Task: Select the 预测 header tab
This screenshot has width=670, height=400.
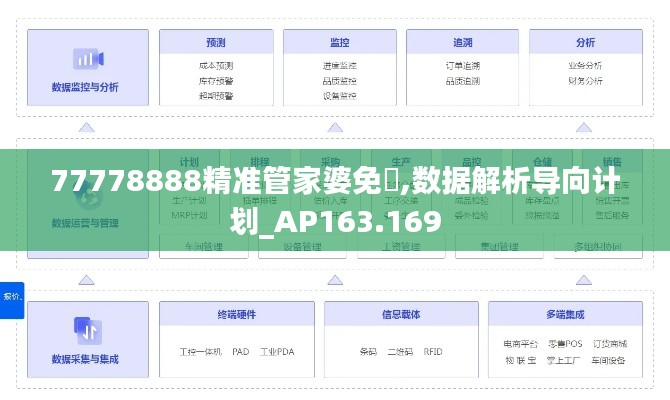Action: [x=215, y=43]
